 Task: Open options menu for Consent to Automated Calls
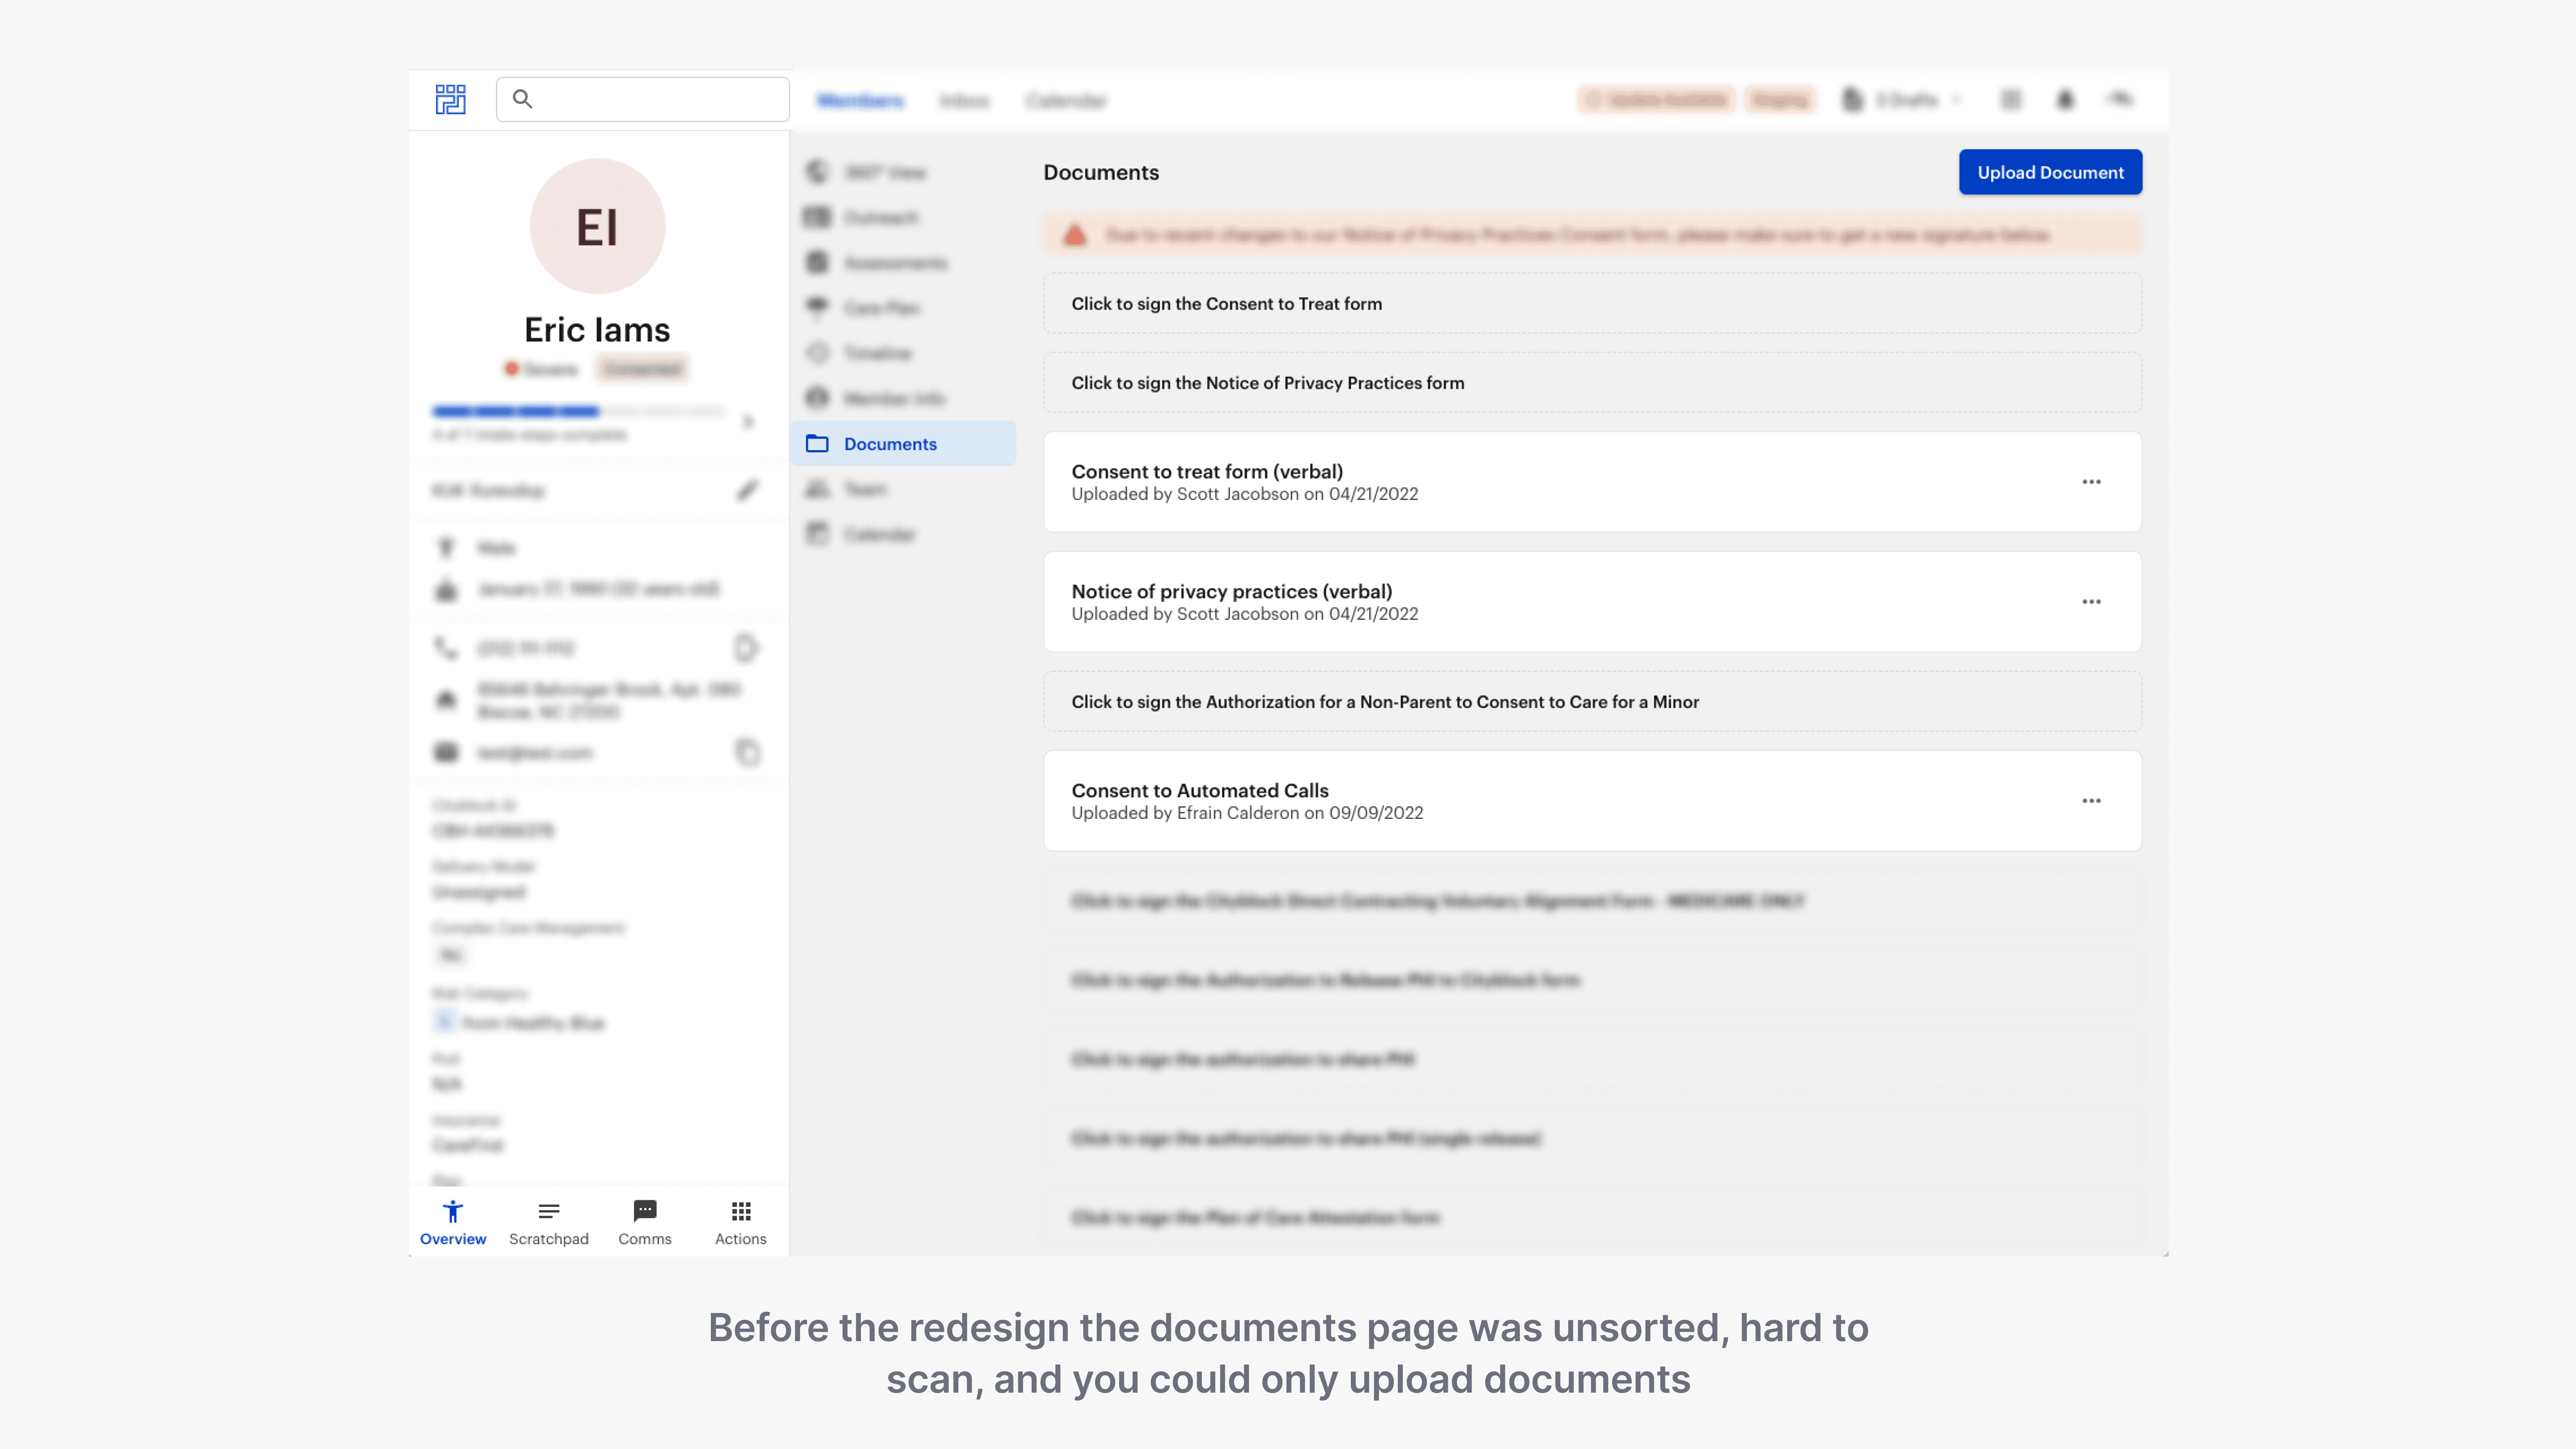[x=2091, y=801]
